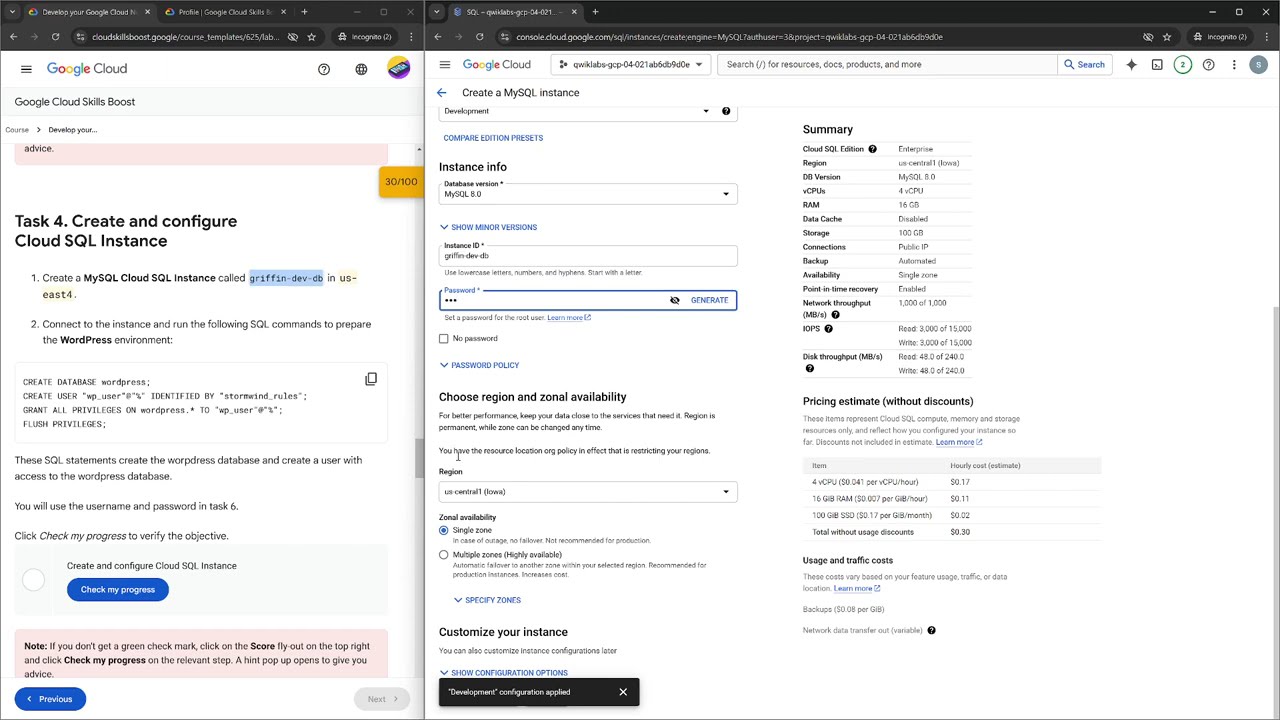Click the Skills Boost page scrollbar

coord(420,458)
